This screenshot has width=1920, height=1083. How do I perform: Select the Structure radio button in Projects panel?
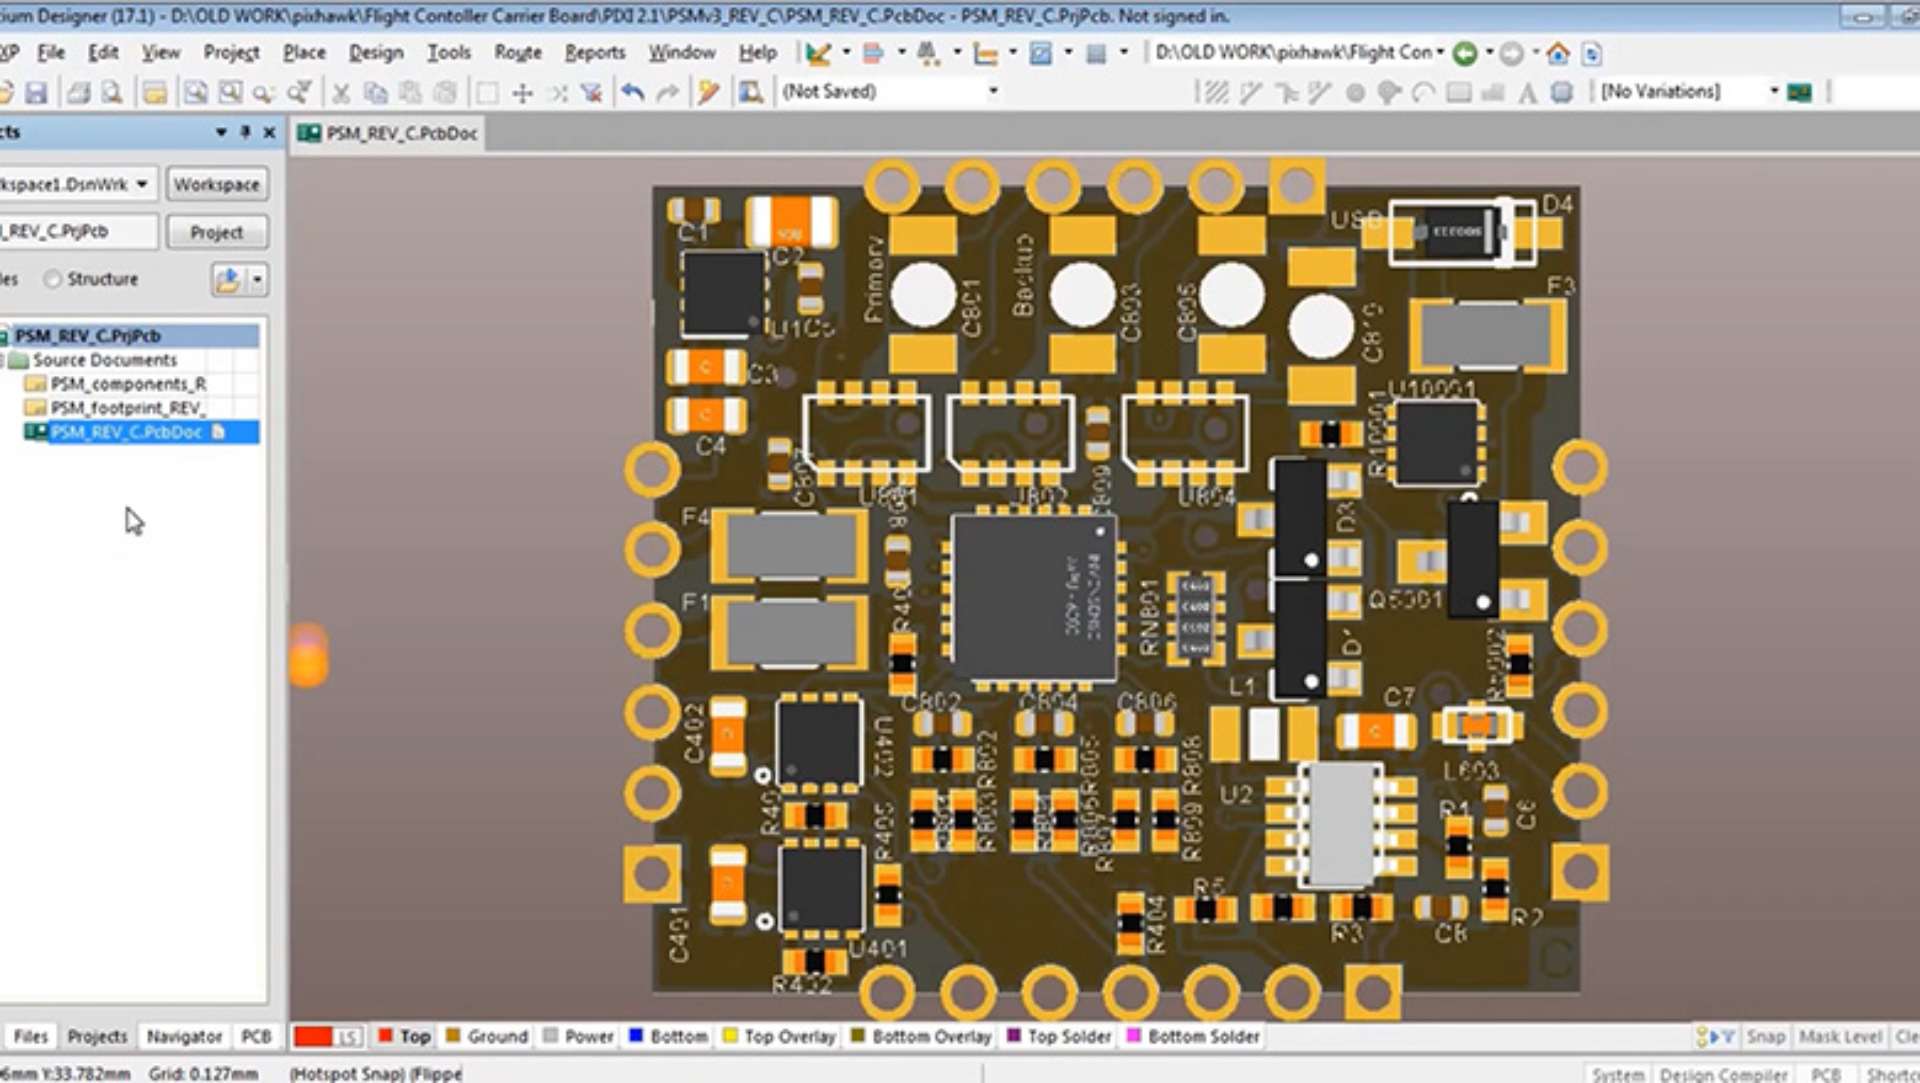(51, 279)
